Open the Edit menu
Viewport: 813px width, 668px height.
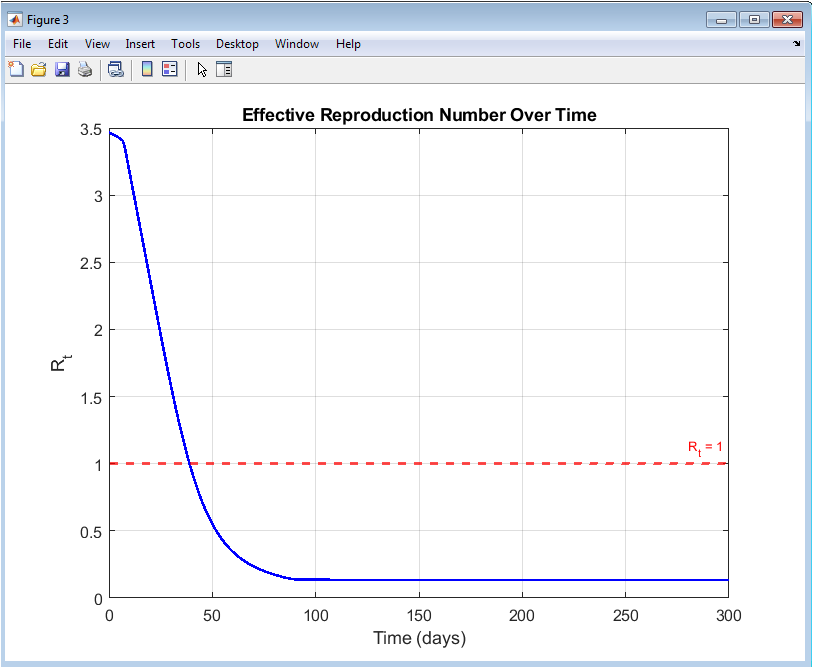(x=58, y=44)
